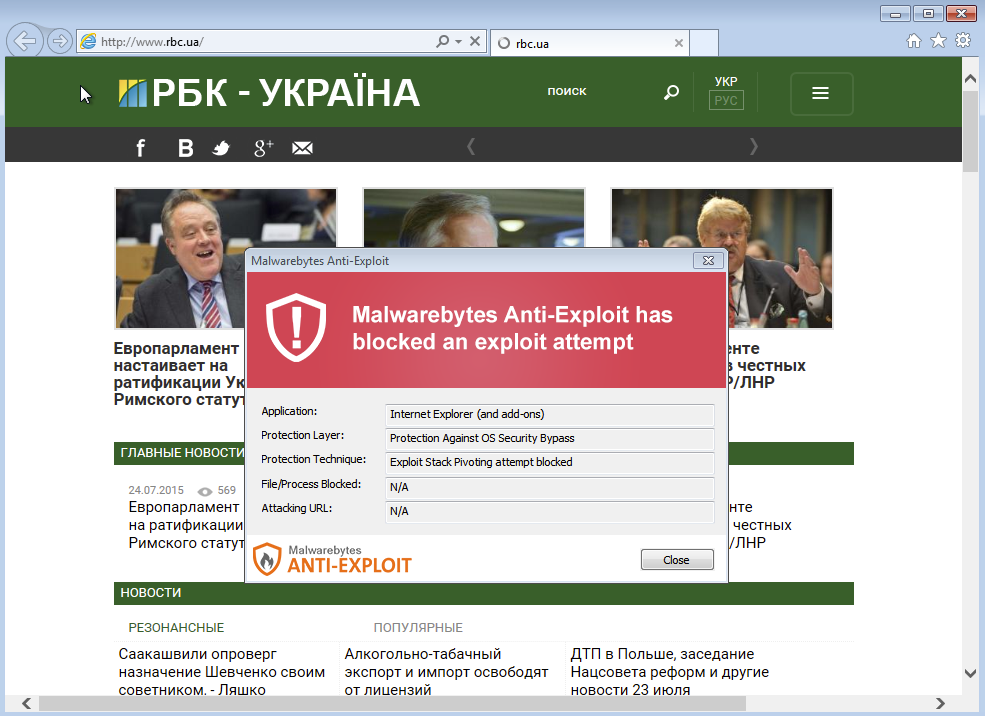Select the РЕЗОНАНСНЫЕ news tab
This screenshot has height=716, width=985.
coord(176,627)
